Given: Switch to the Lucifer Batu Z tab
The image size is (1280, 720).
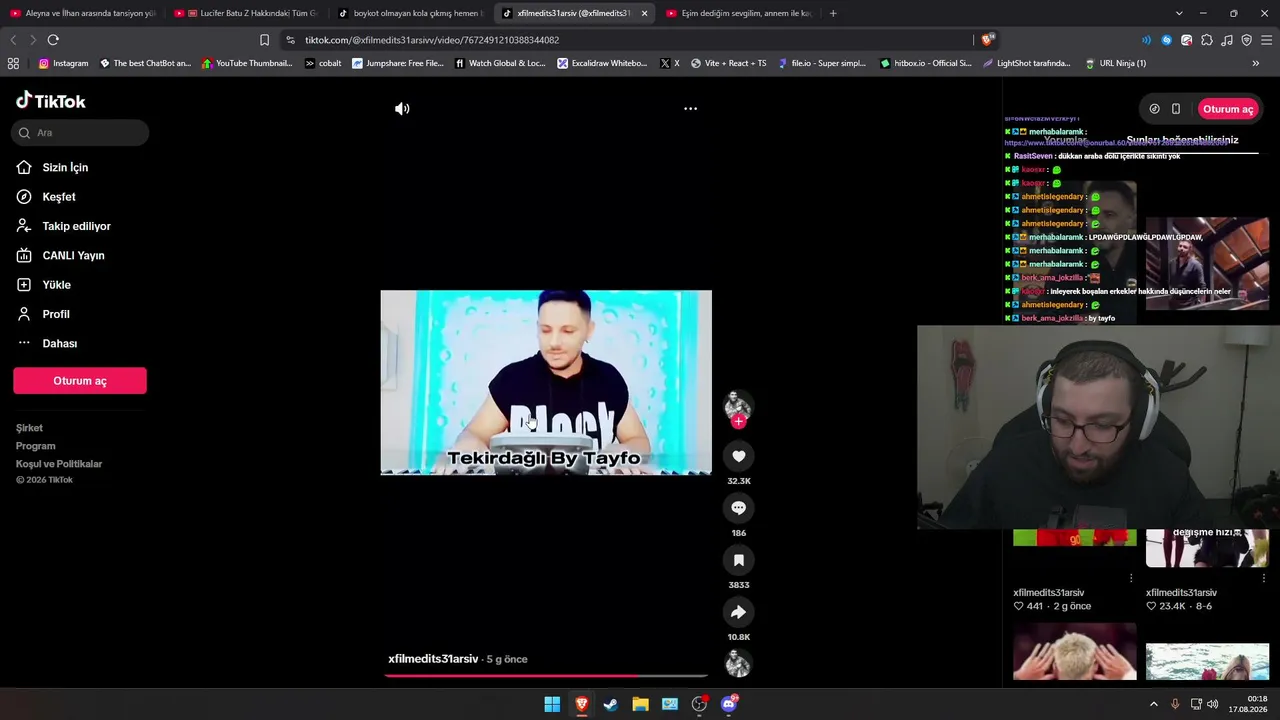Looking at the screenshot, I should coord(247,13).
